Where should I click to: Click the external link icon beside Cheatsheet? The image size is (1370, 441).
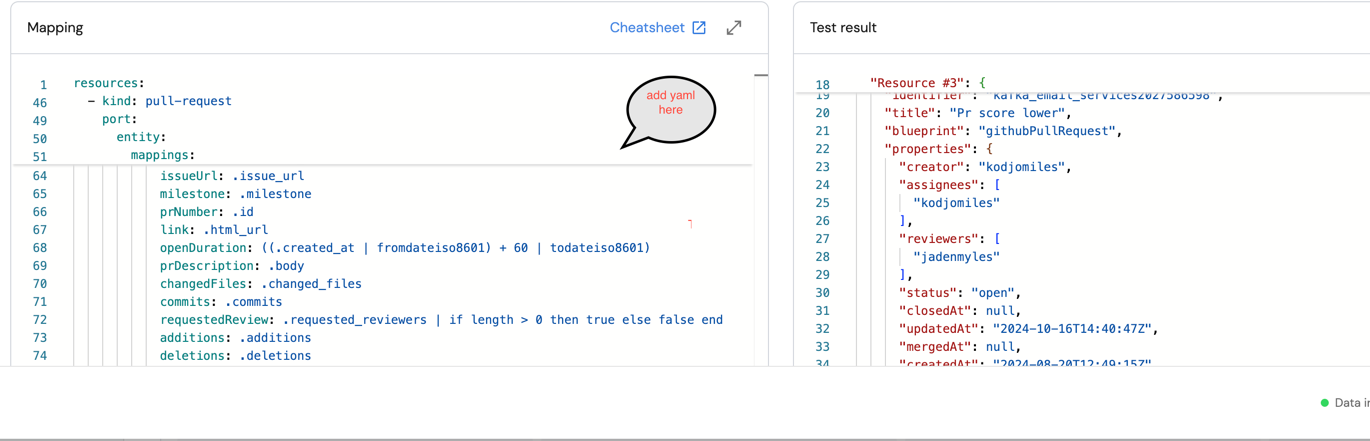click(699, 28)
